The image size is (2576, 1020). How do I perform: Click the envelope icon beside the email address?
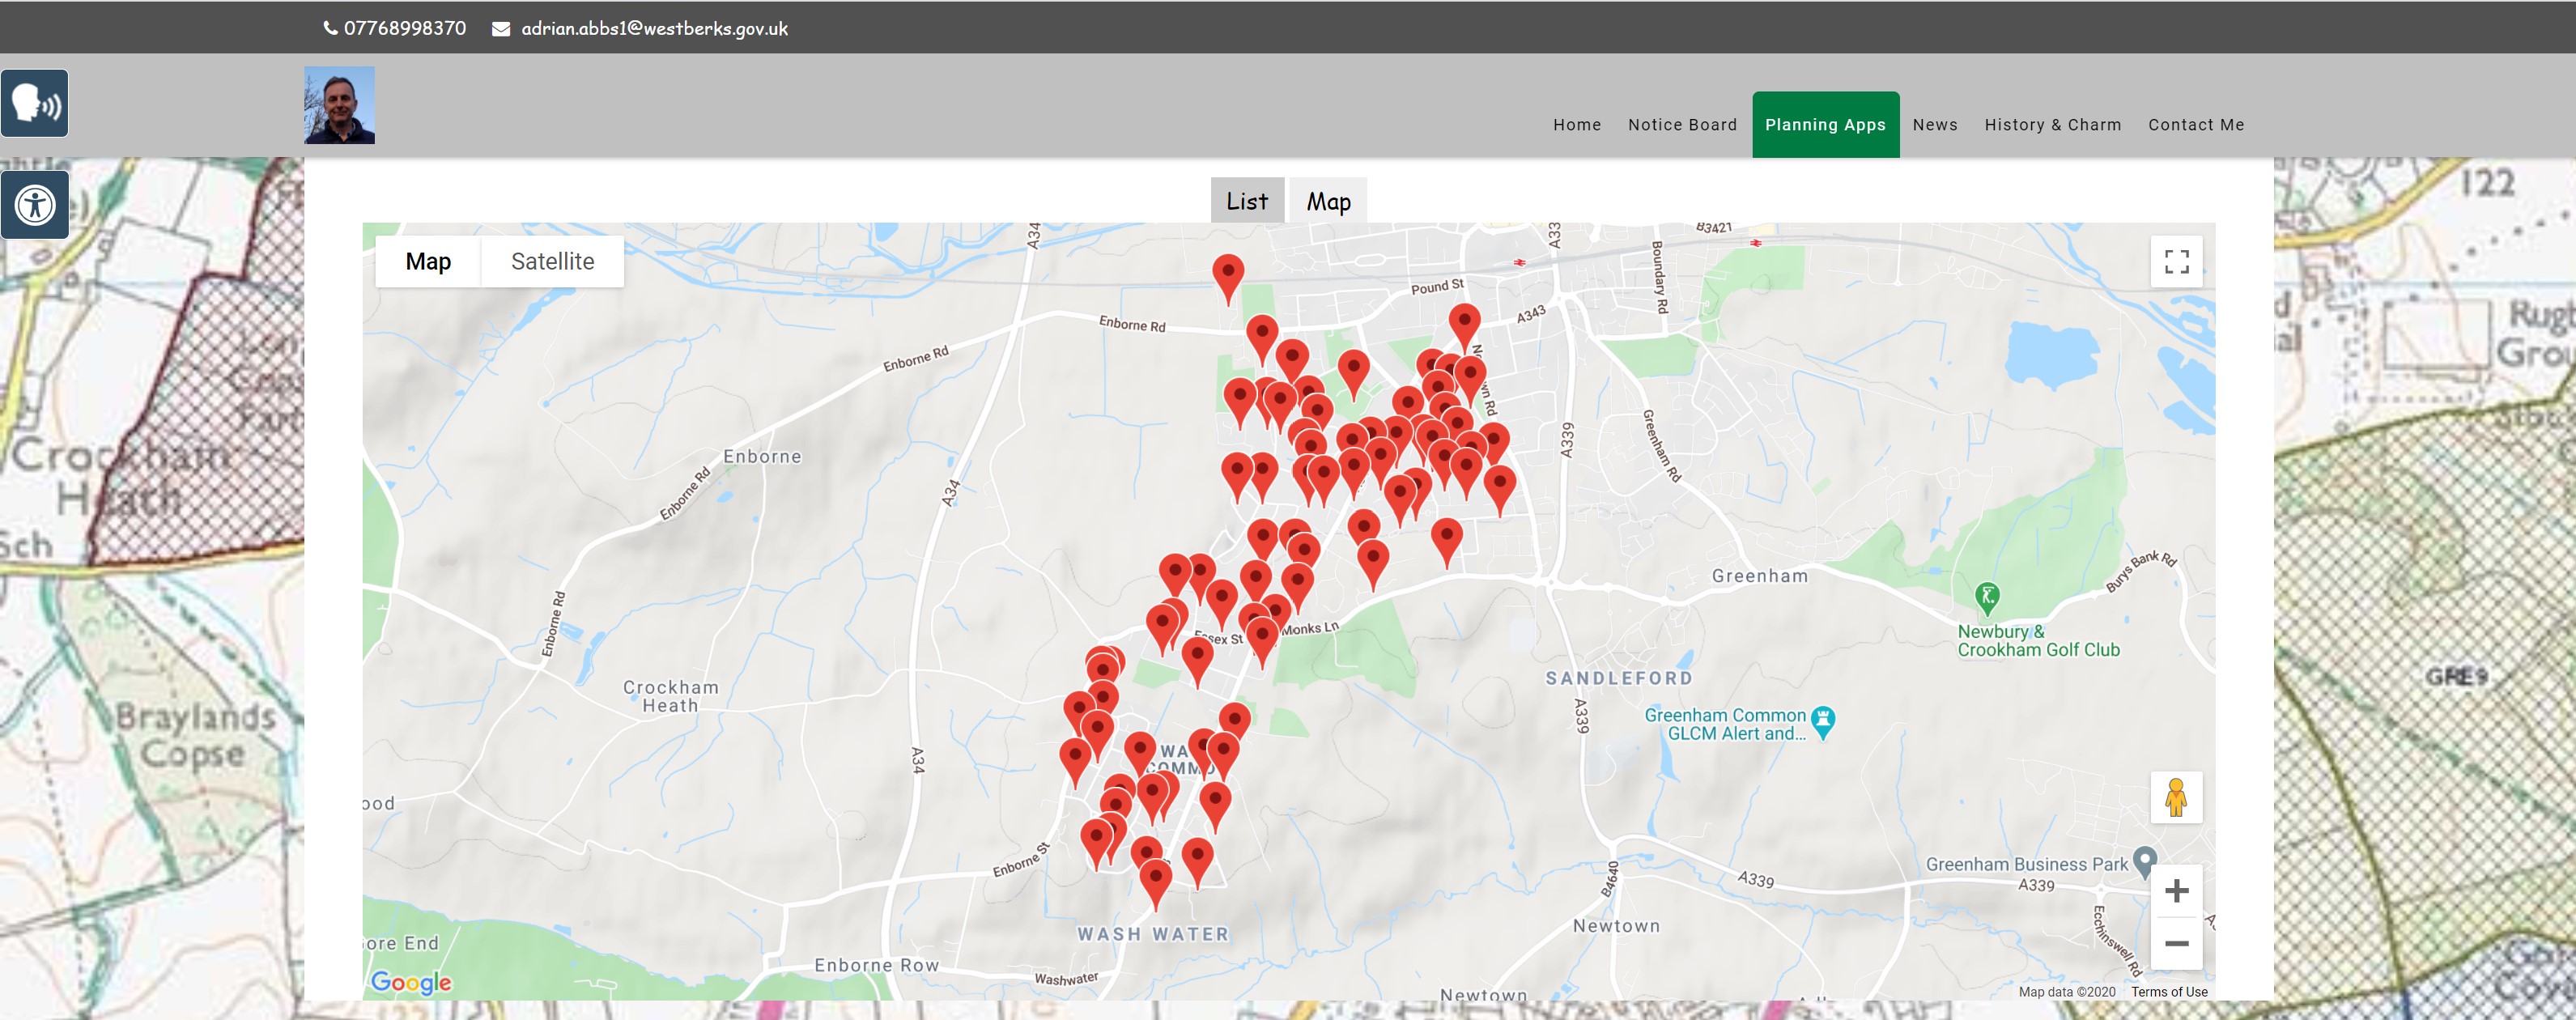tap(501, 29)
